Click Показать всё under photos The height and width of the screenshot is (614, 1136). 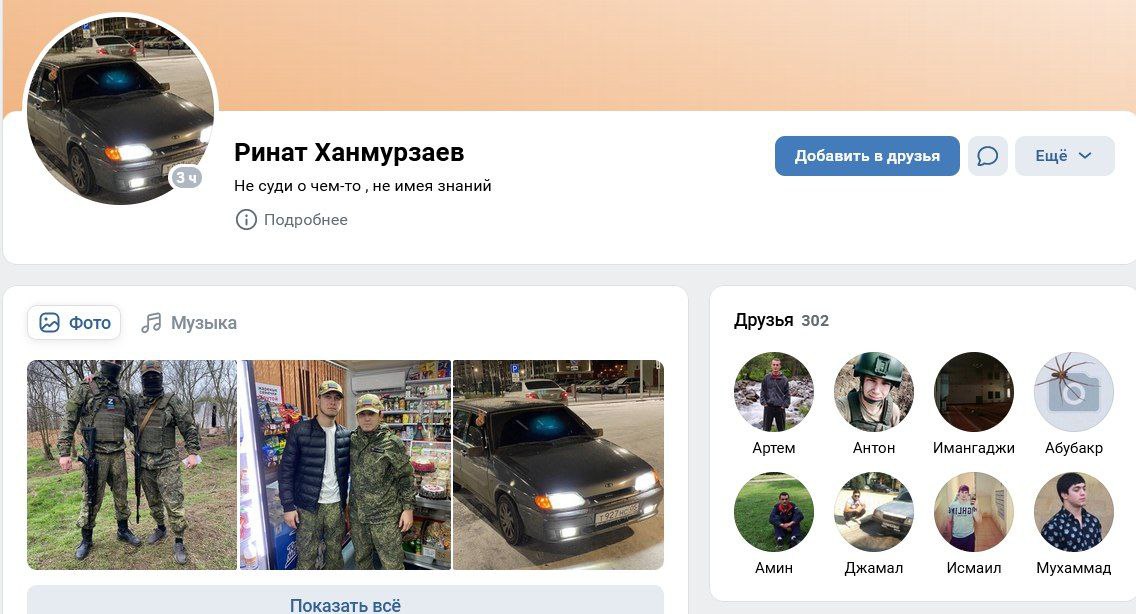tap(346, 602)
